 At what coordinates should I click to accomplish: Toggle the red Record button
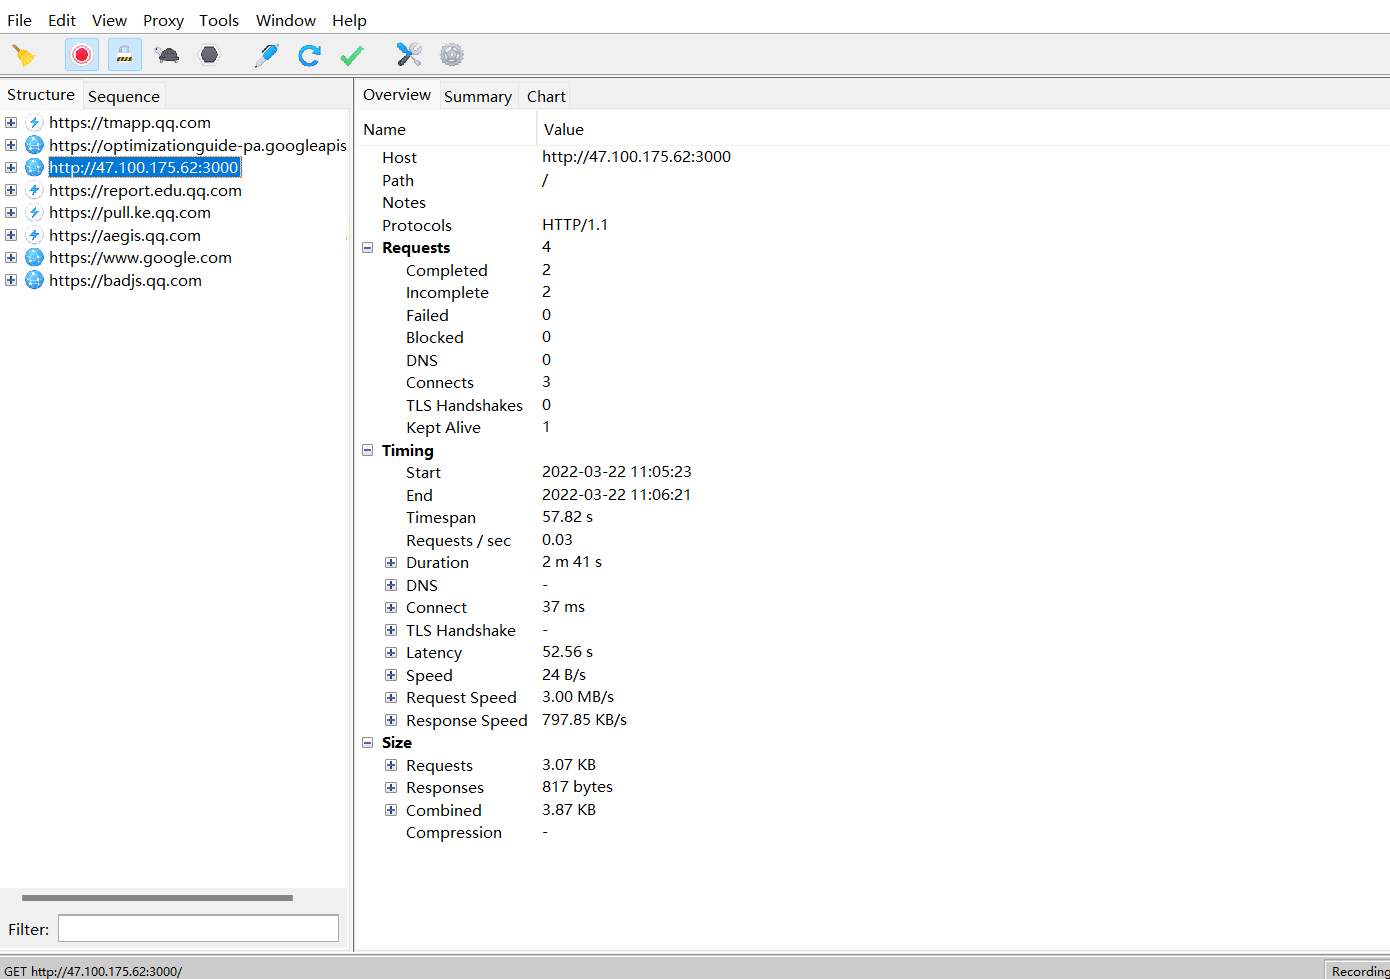tap(82, 55)
